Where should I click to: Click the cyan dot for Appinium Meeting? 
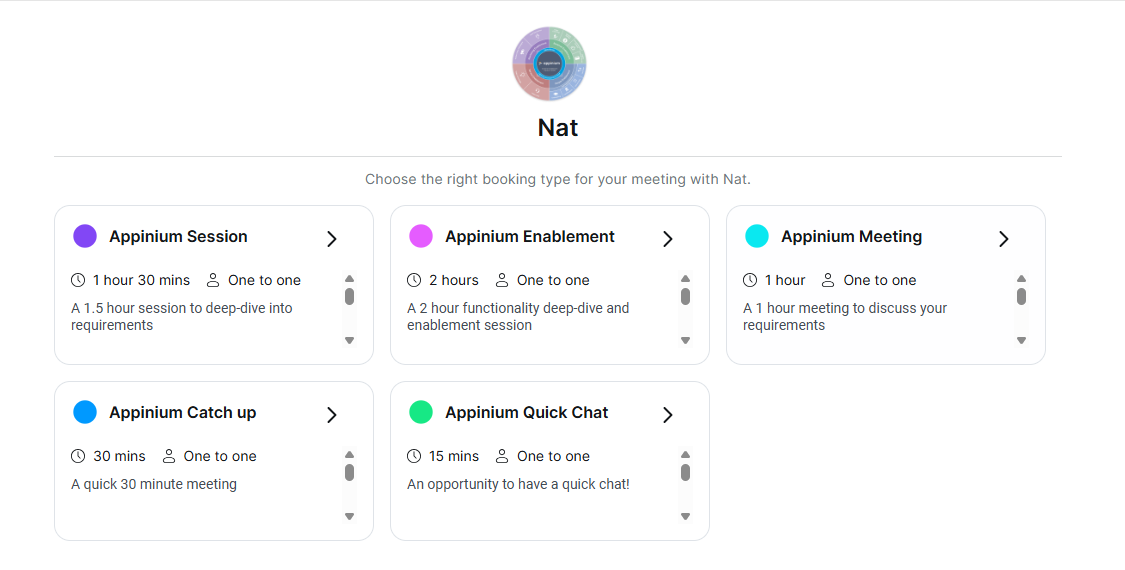(757, 236)
